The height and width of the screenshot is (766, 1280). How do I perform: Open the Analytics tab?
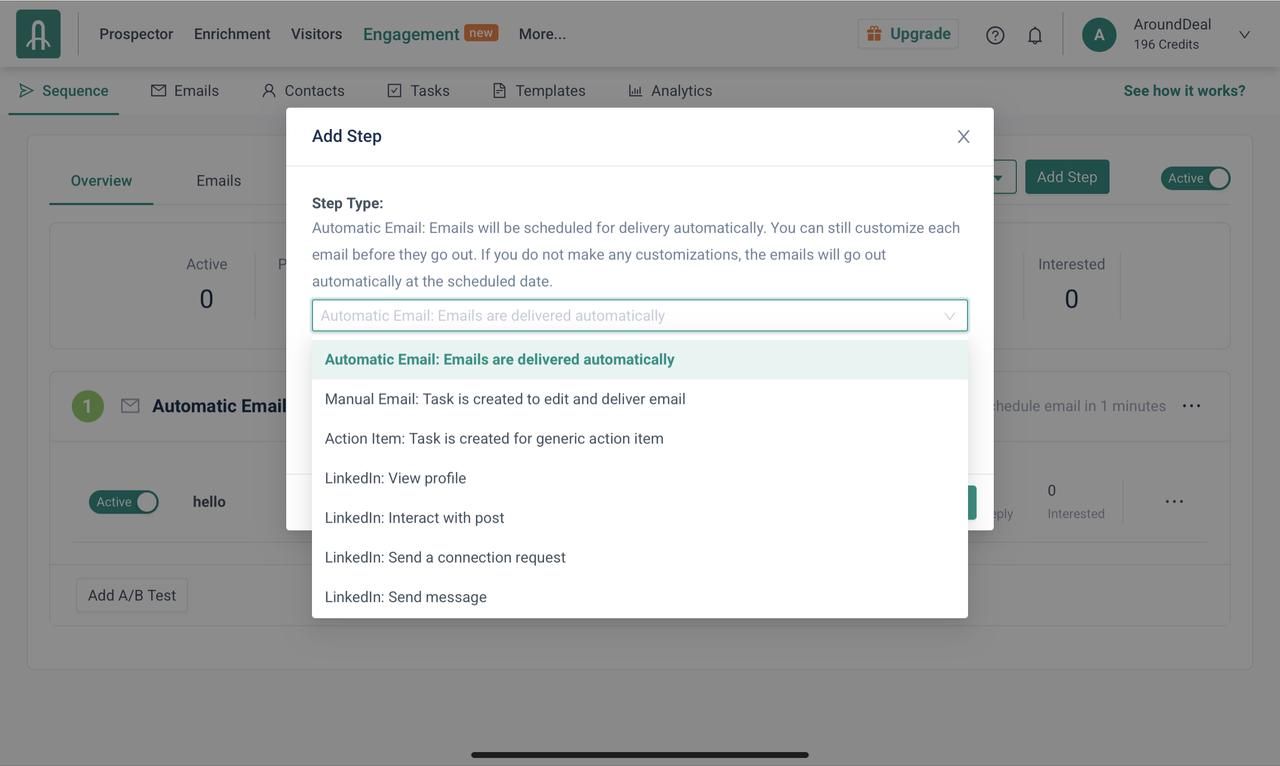pyautogui.click(x=670, y=91)
